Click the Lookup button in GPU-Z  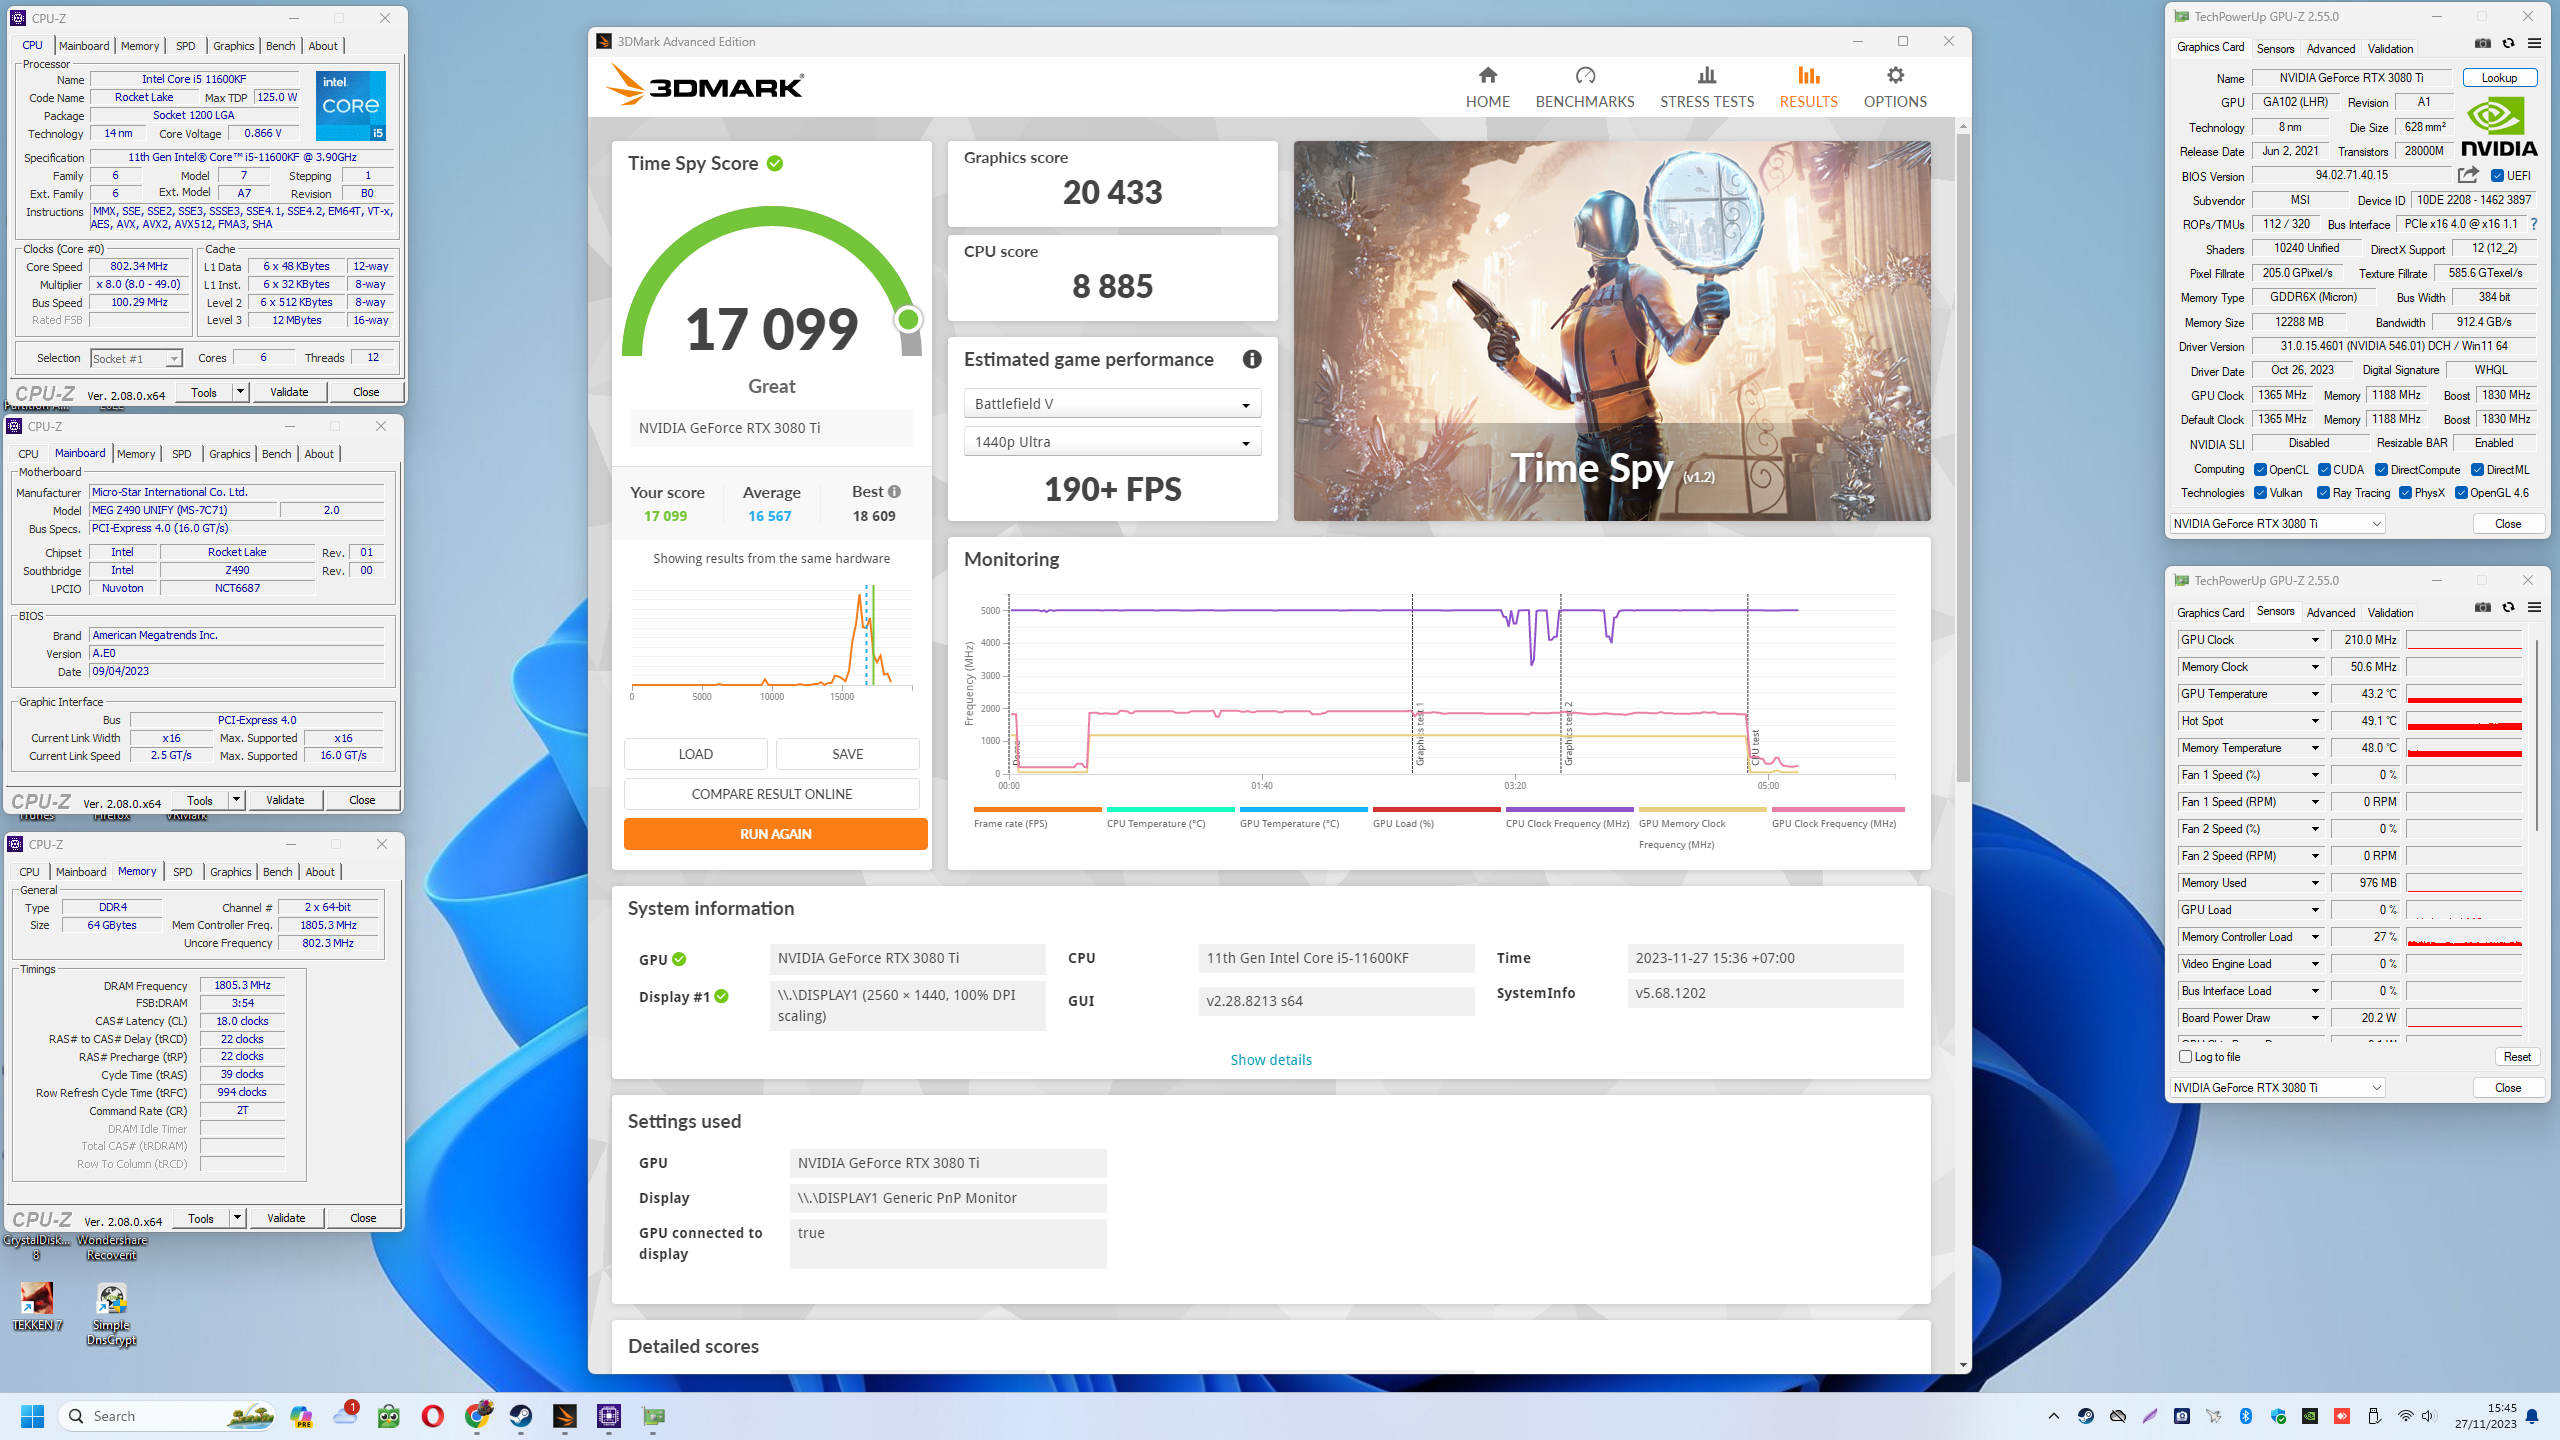pyautogui.click(x=2498, y=78)
